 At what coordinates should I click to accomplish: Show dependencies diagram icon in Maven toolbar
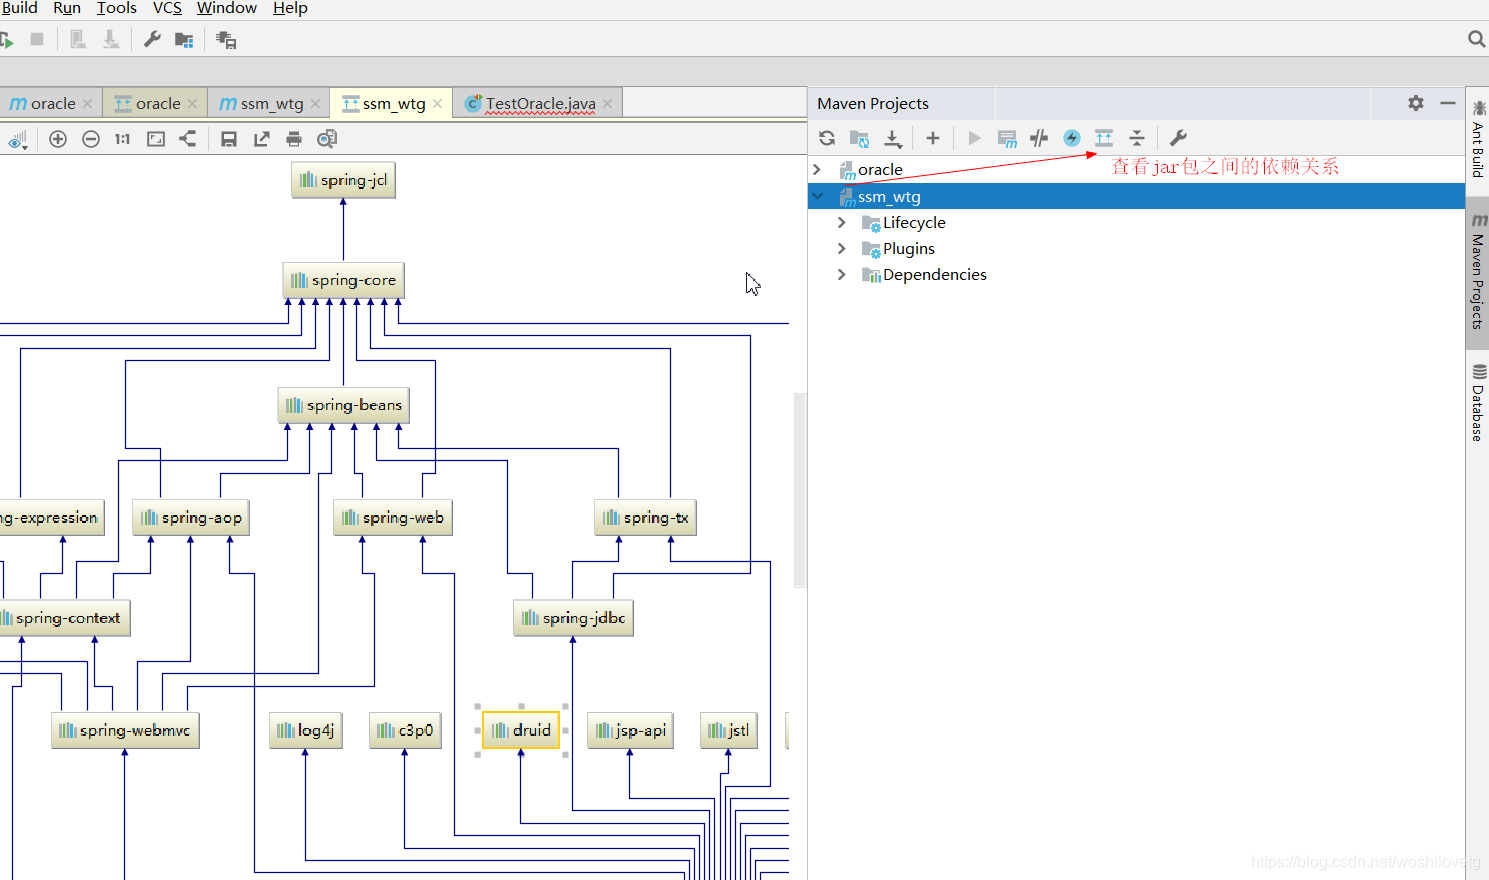point(1104,138)
